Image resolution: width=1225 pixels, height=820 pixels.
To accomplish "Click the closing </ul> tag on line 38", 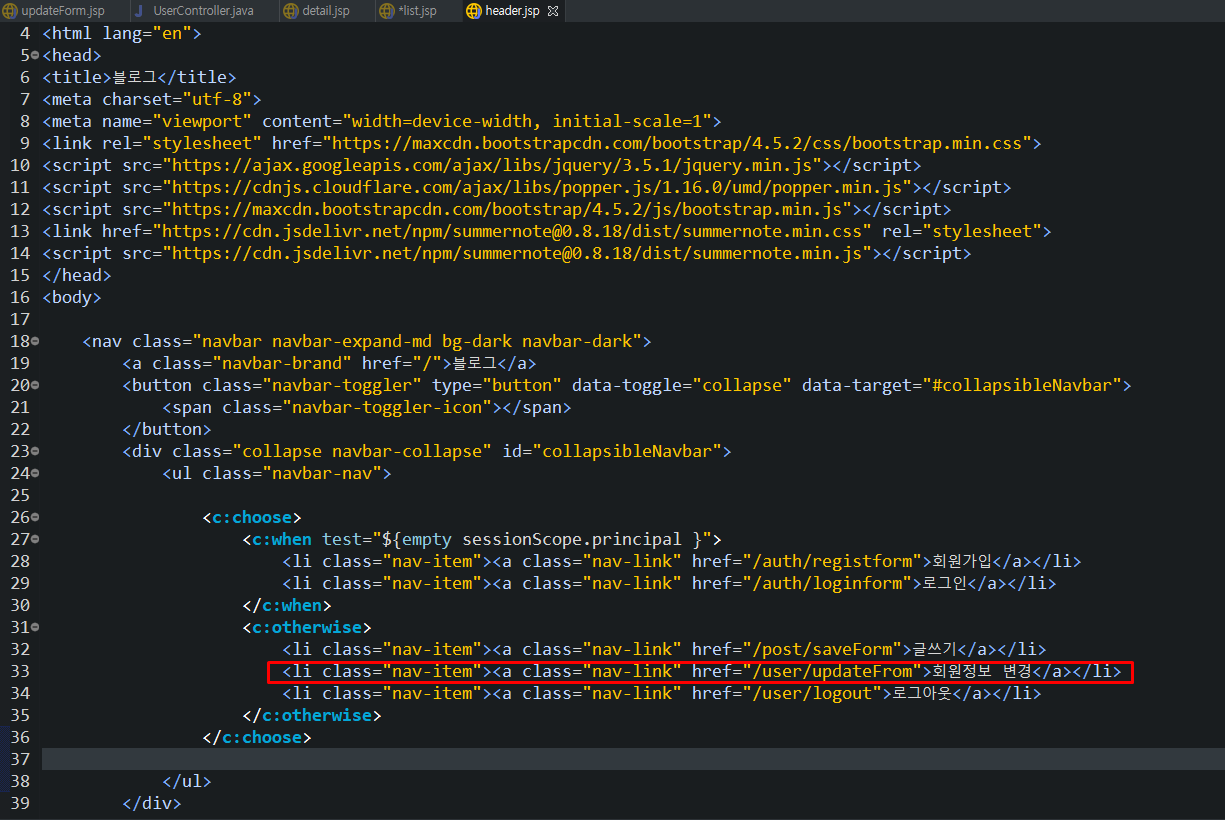I will (187, 781).
